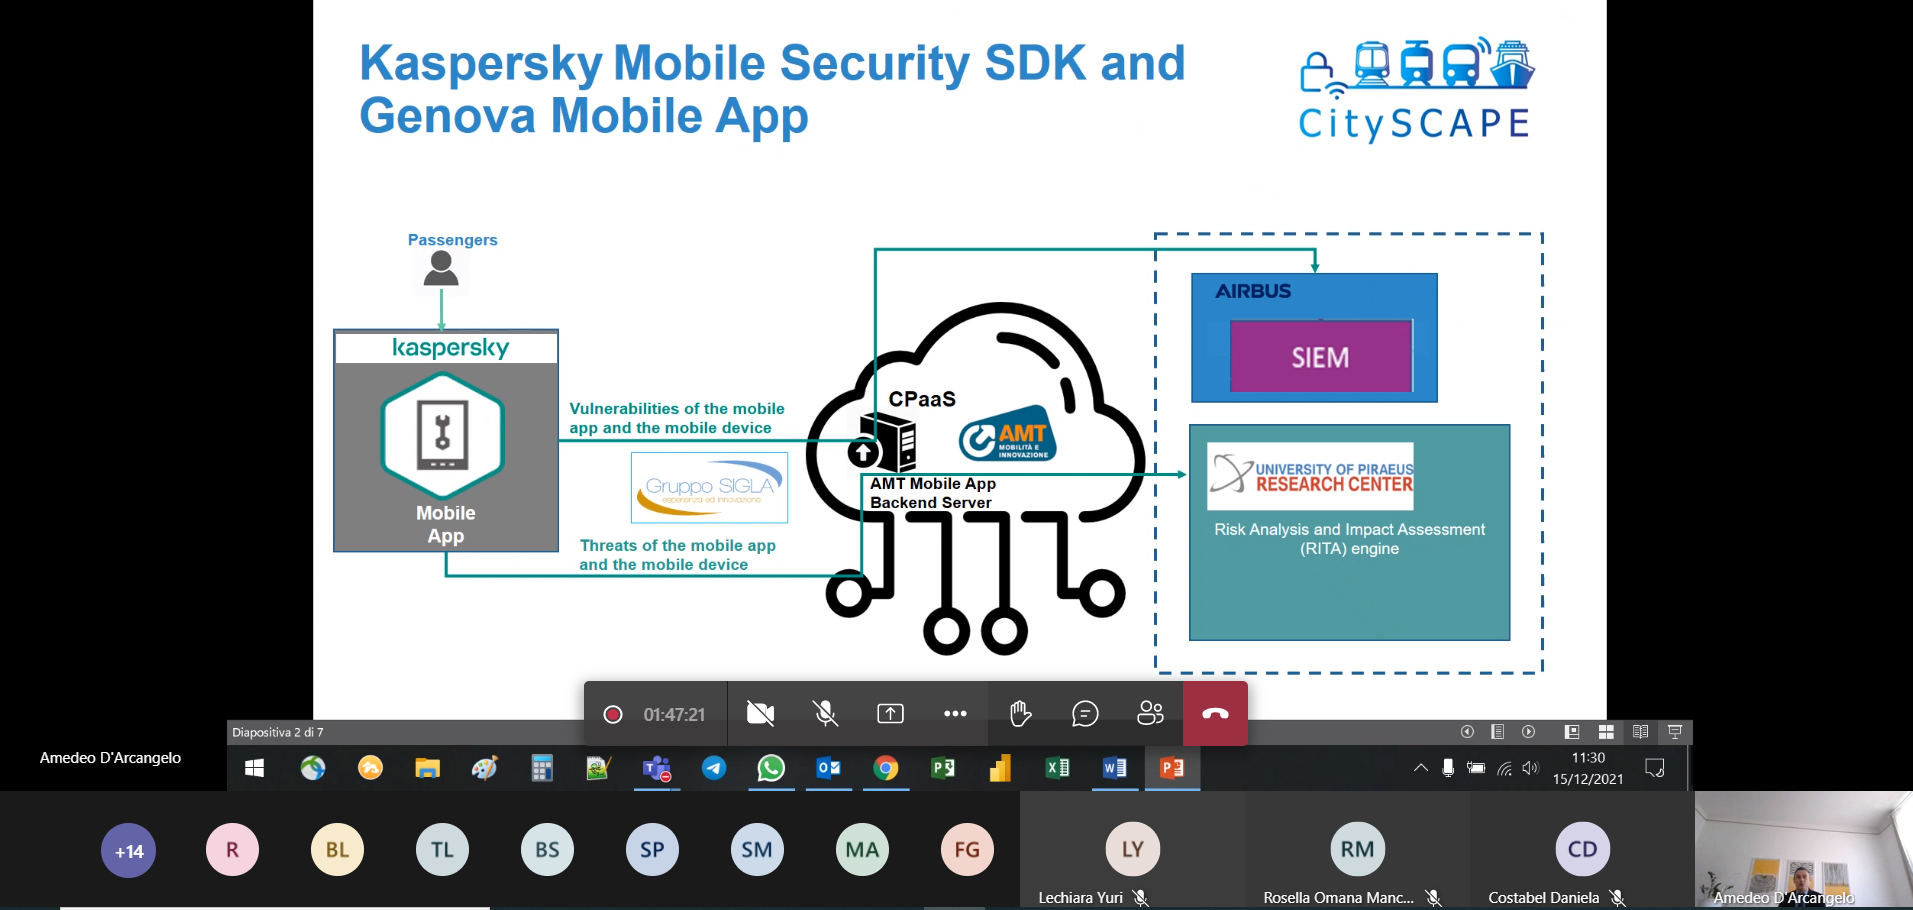
Task: Open WhatsApp from the taskbar
Action: pos(771,768)
